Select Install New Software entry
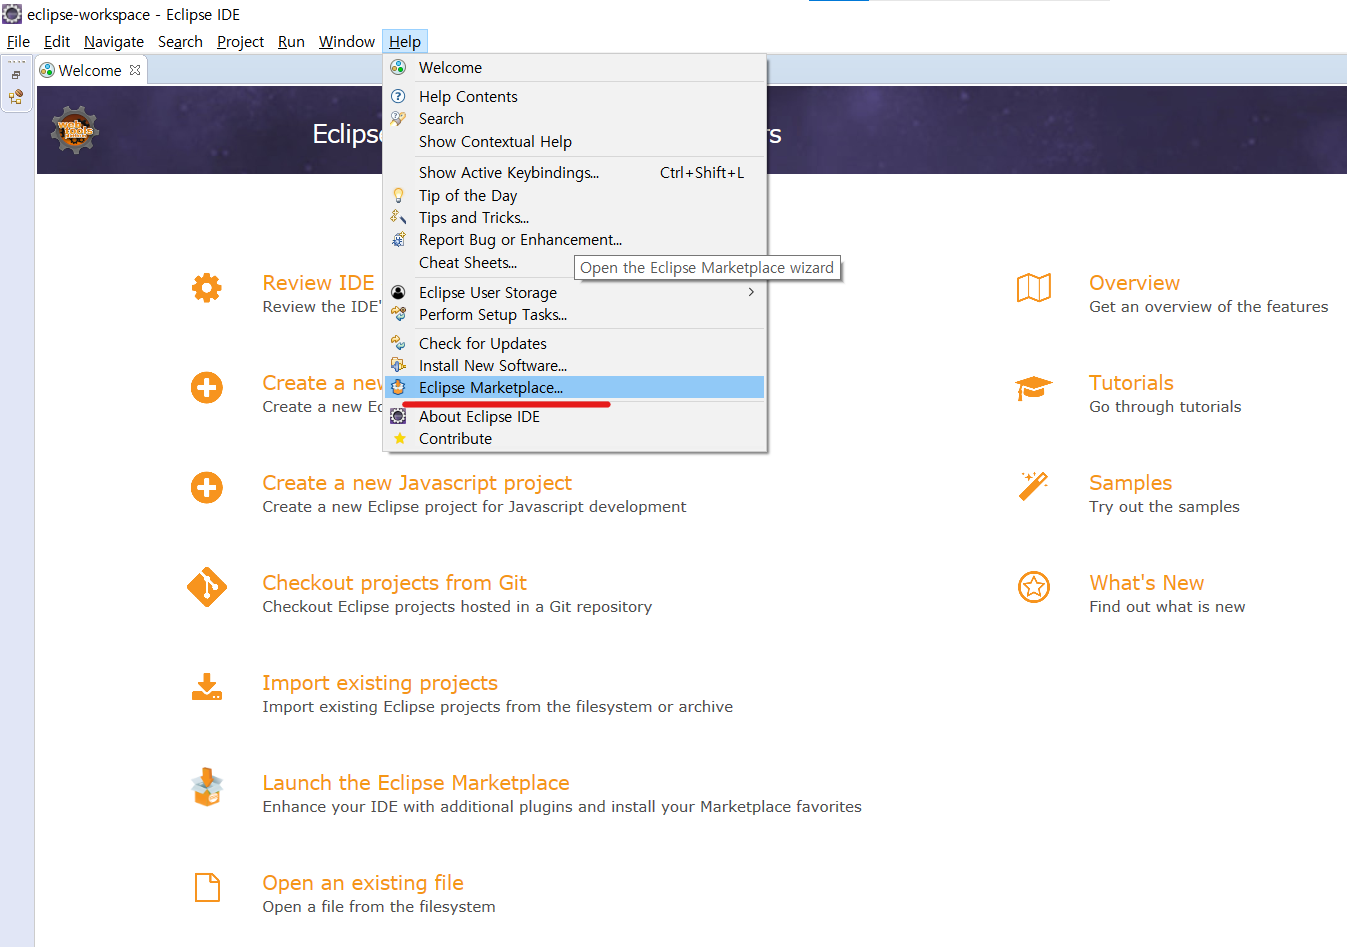1347x947 pixels. [x=575, y=366]
